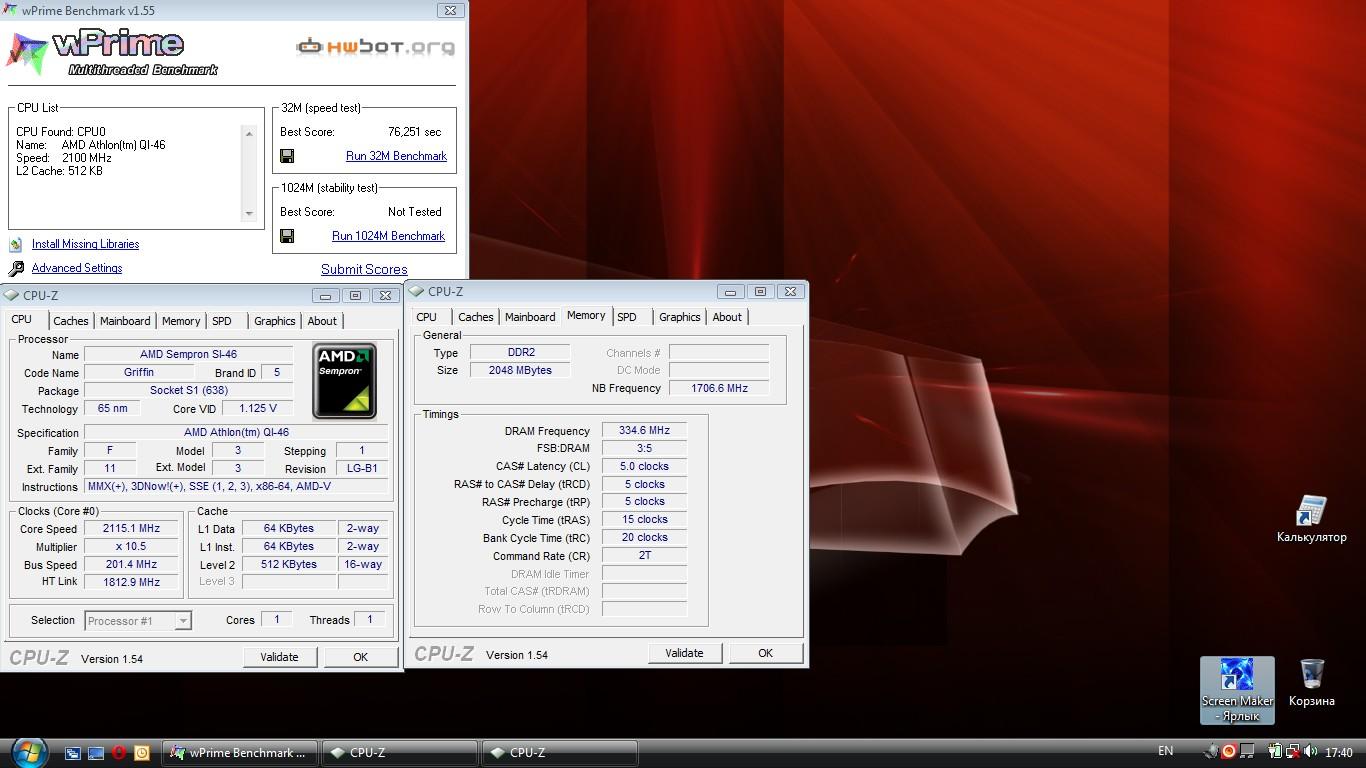Click the wPrime title bar icon
The image size is (1366, 768).
9,10
